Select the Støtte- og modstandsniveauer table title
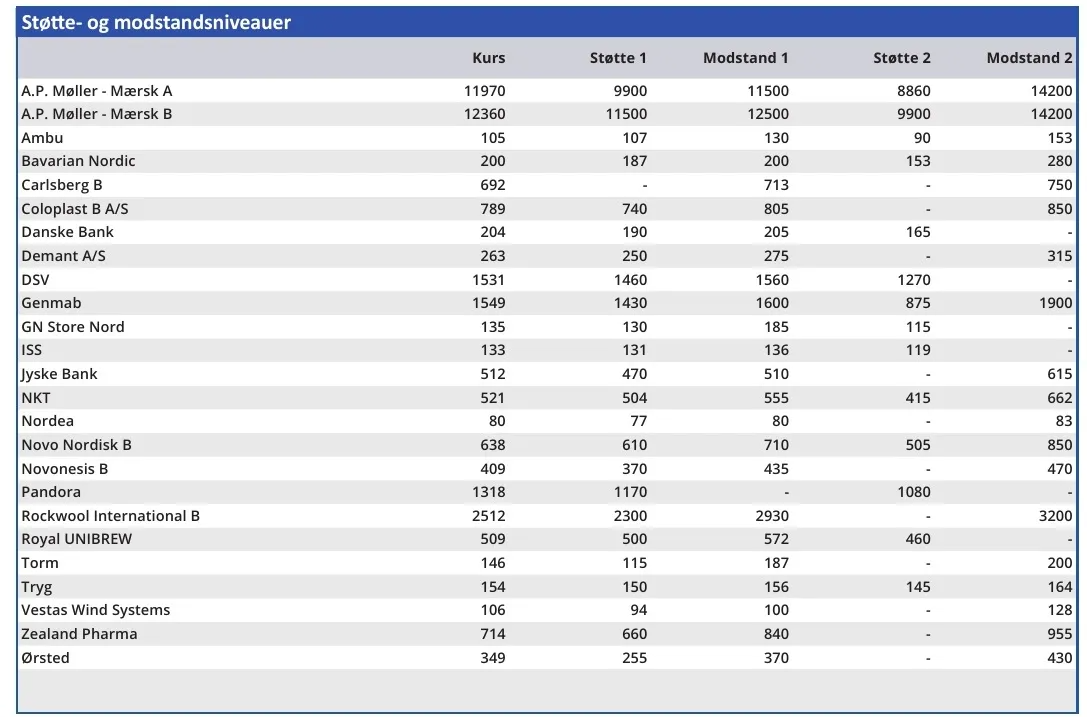 pyautogui.click(x=157, y=22)
